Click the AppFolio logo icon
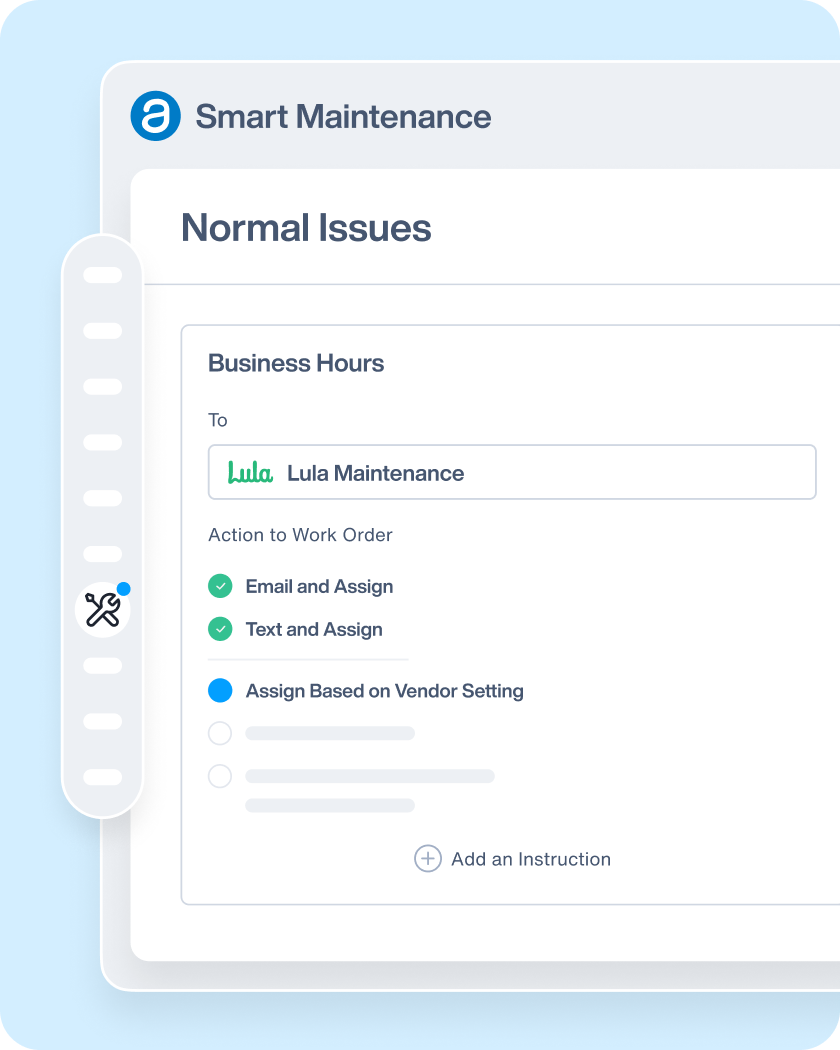This screenshot has width=840, height=1050. coord(155,116)
